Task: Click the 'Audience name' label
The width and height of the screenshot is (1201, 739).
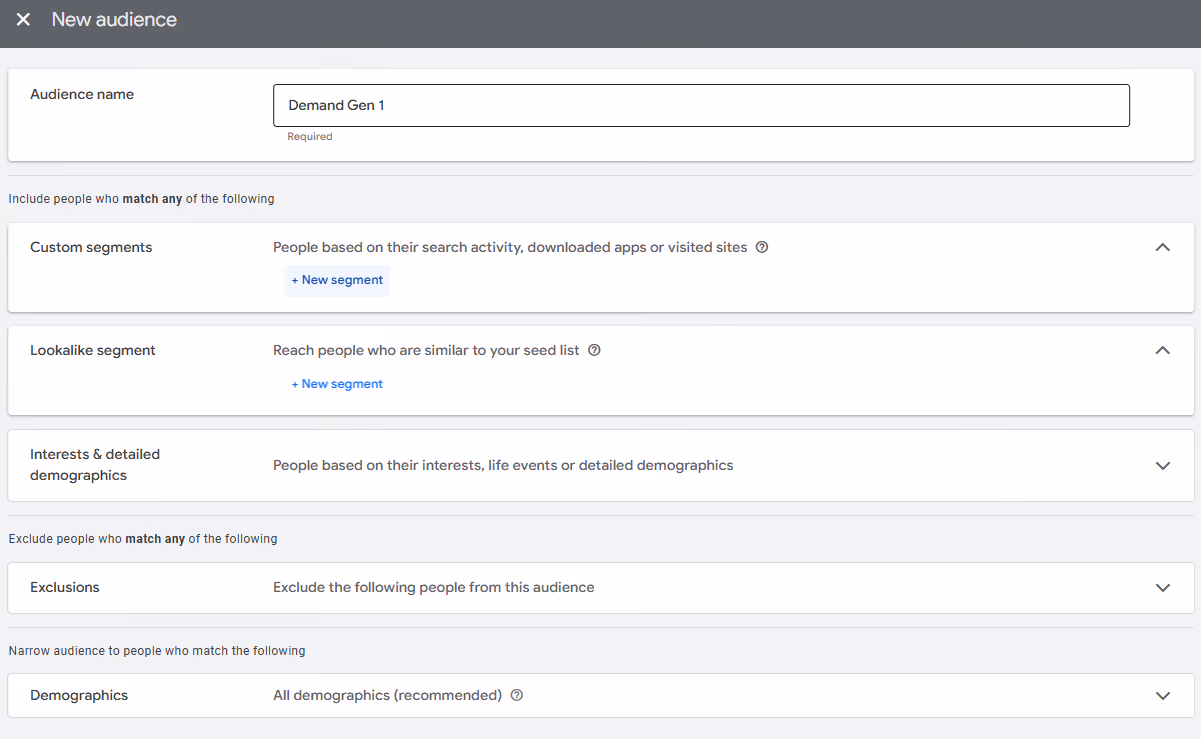Action: [x=82, y=94]
